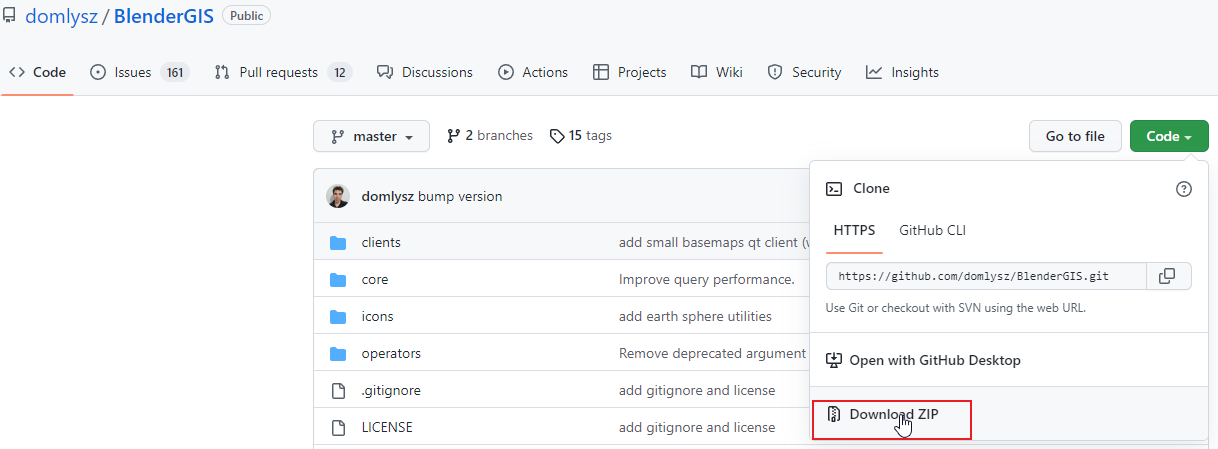Screen dimensions: 1218x449
Task: Click the tag icon beside 15 tags
Action: coord(557,136)
